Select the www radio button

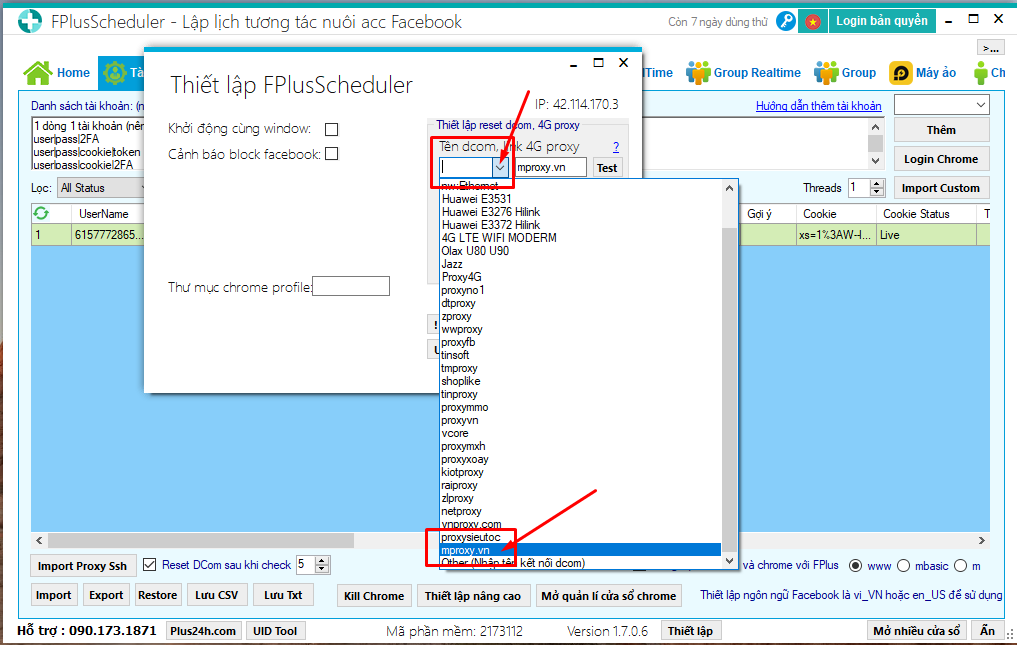click(855, 566)
